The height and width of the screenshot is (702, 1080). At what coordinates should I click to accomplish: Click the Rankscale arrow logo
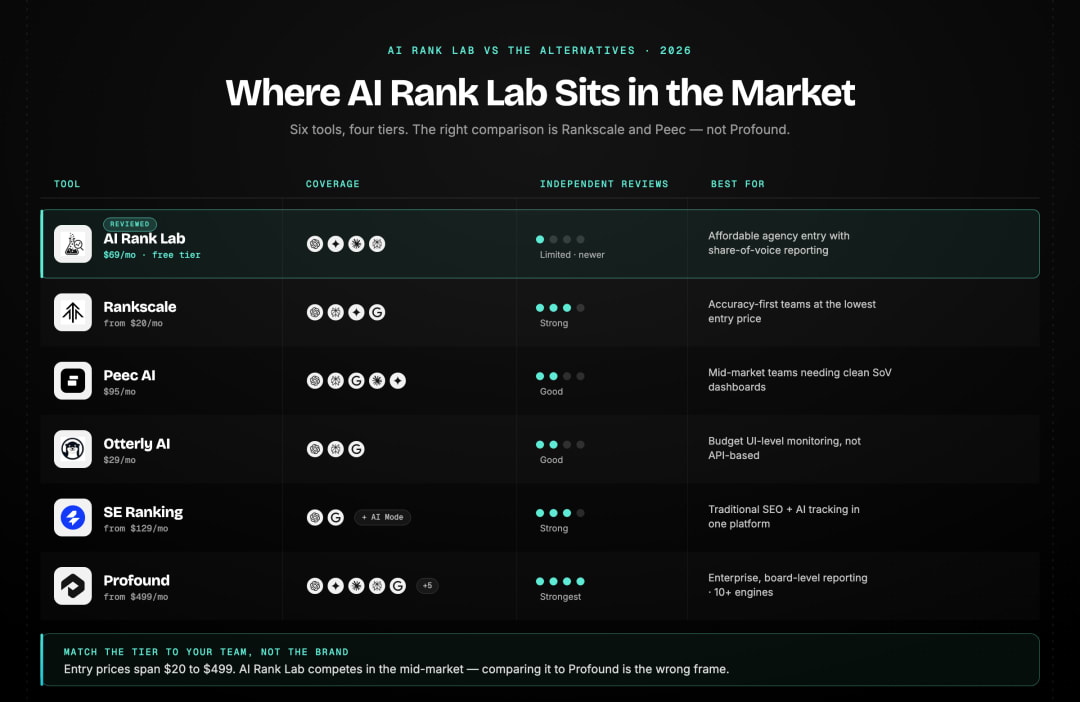pos(73,312)
